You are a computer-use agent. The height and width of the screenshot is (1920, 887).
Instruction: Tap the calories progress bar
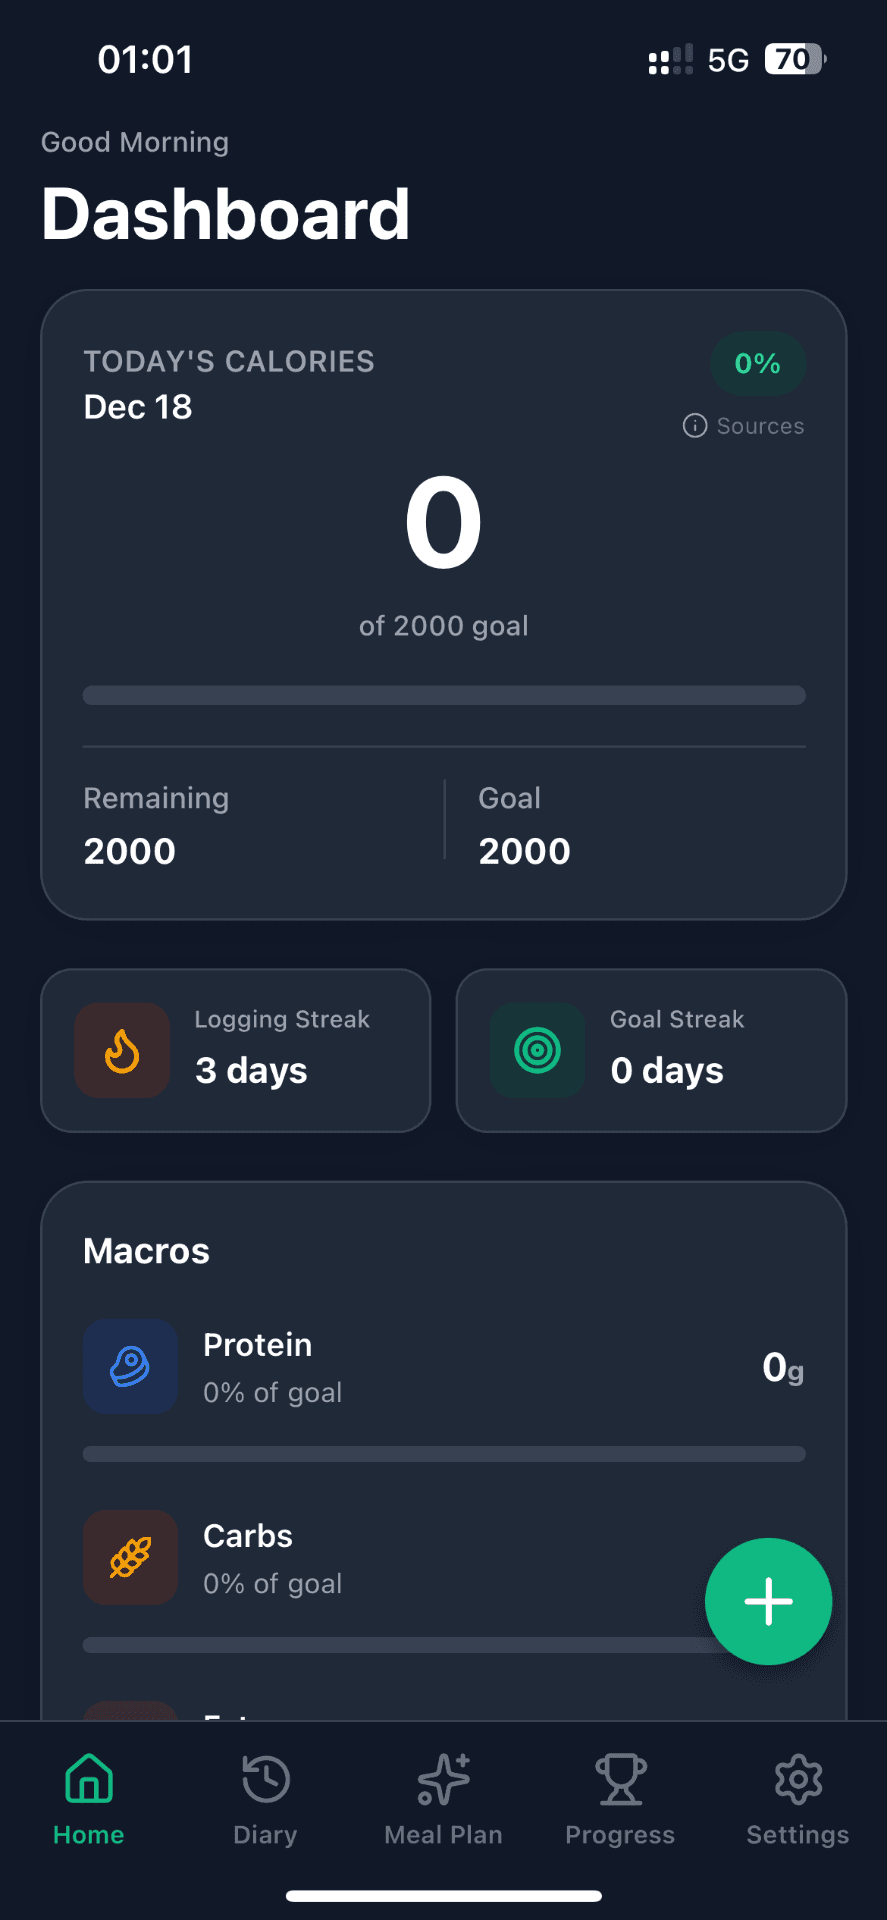click(x=444, y=695)
